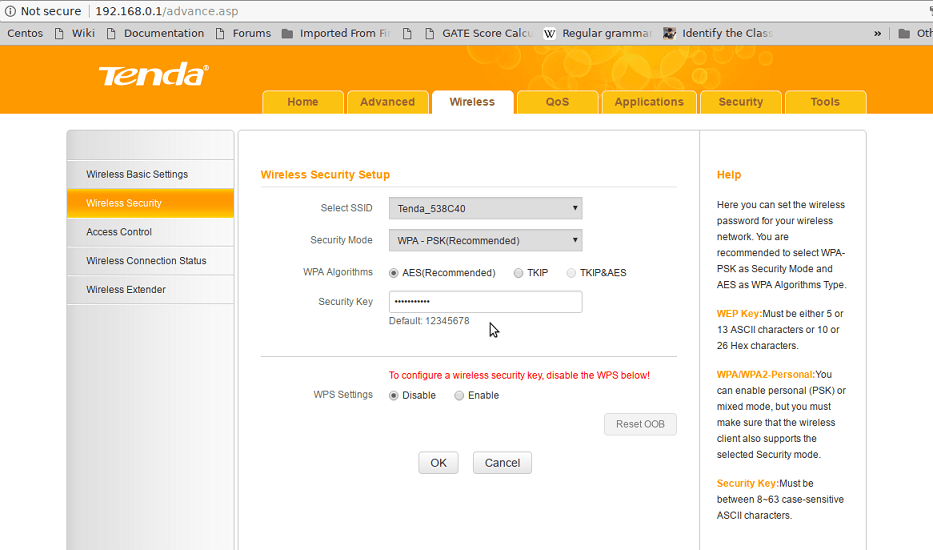Switch to the Advanced tab

click(387, 102)
